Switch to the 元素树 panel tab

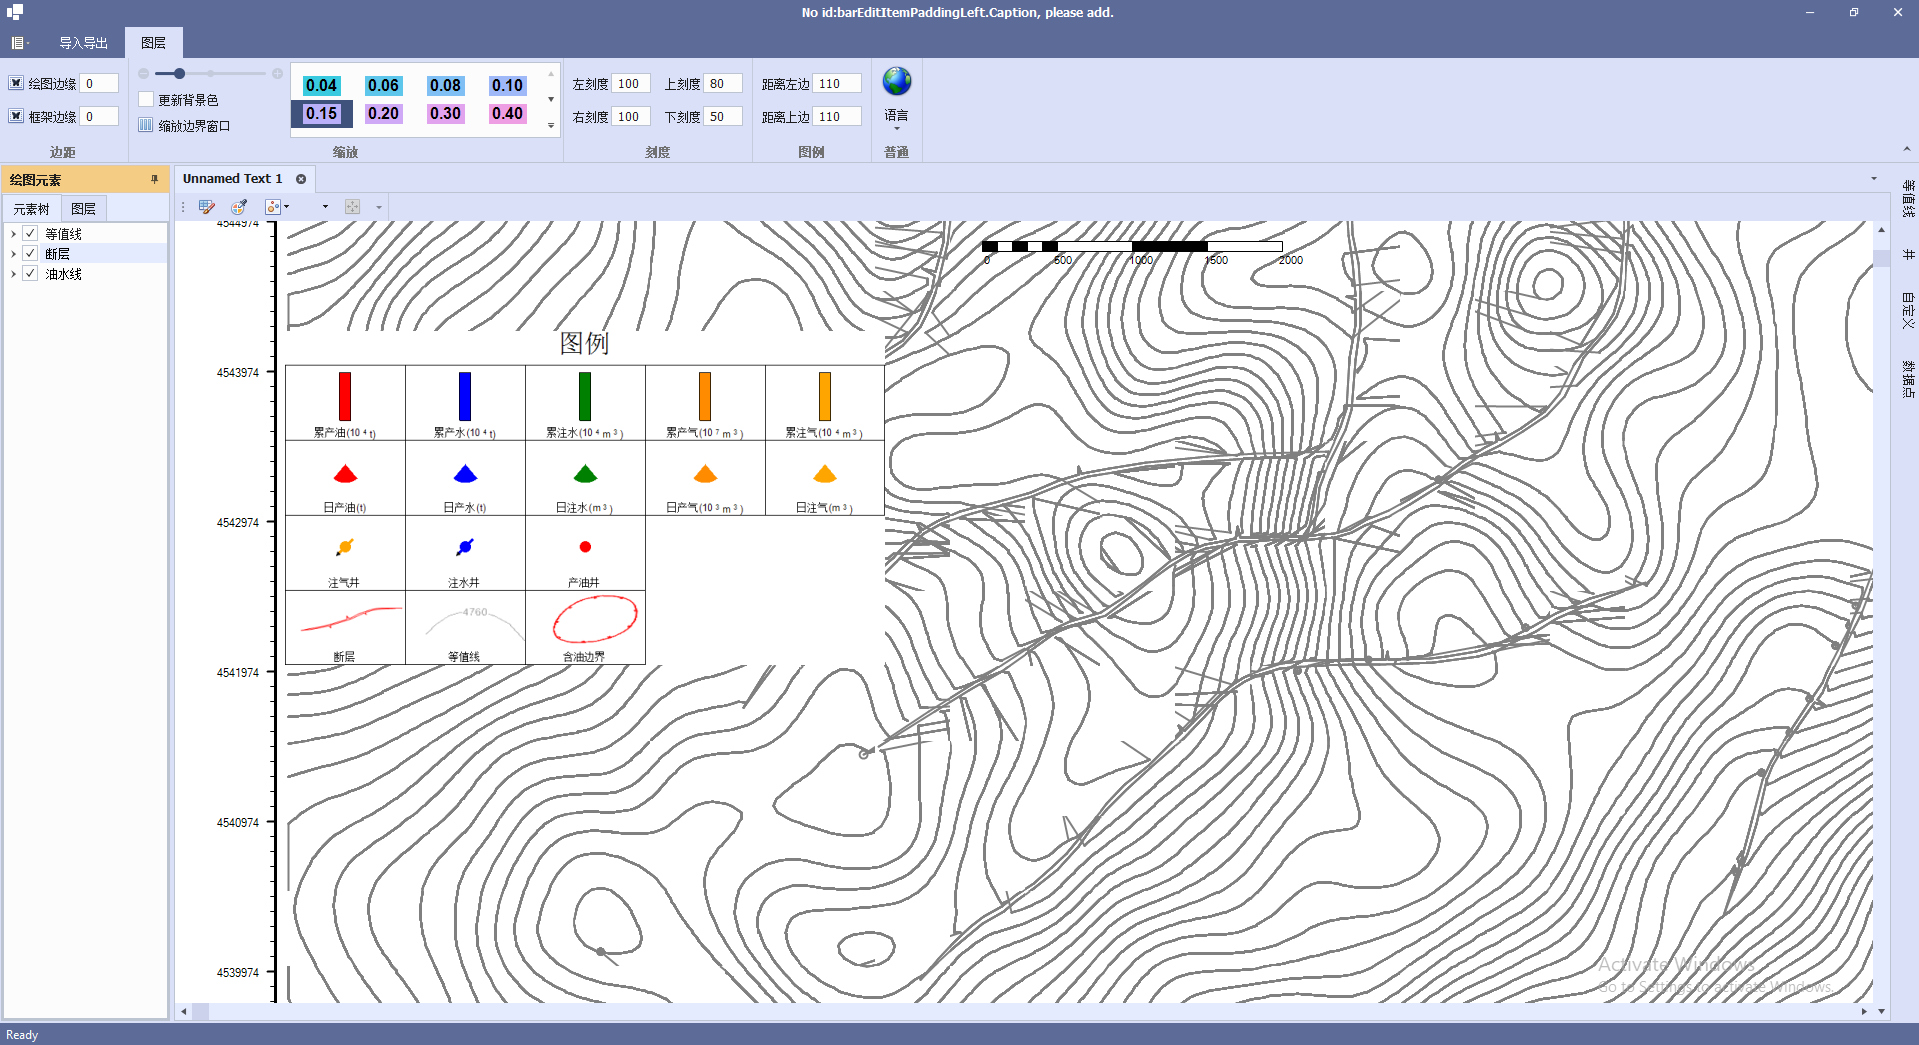(31, 209)
